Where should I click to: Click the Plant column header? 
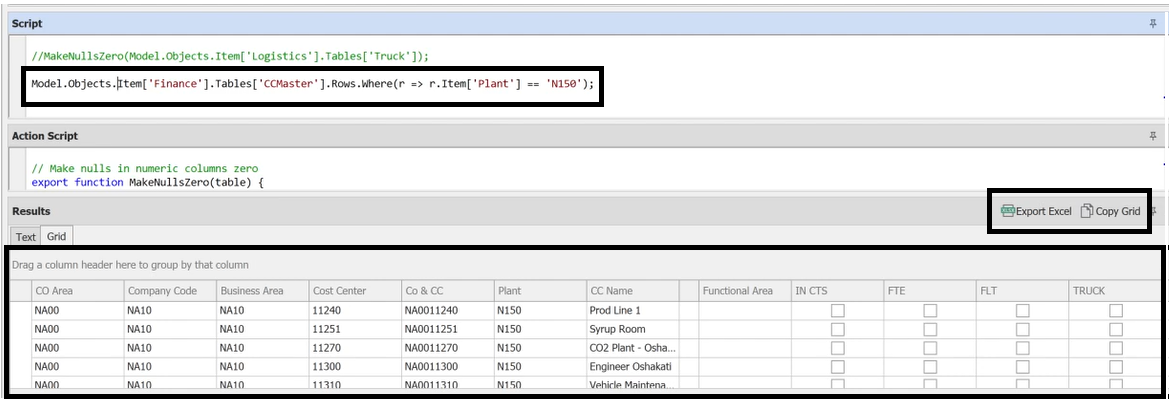tap(509, 291)
